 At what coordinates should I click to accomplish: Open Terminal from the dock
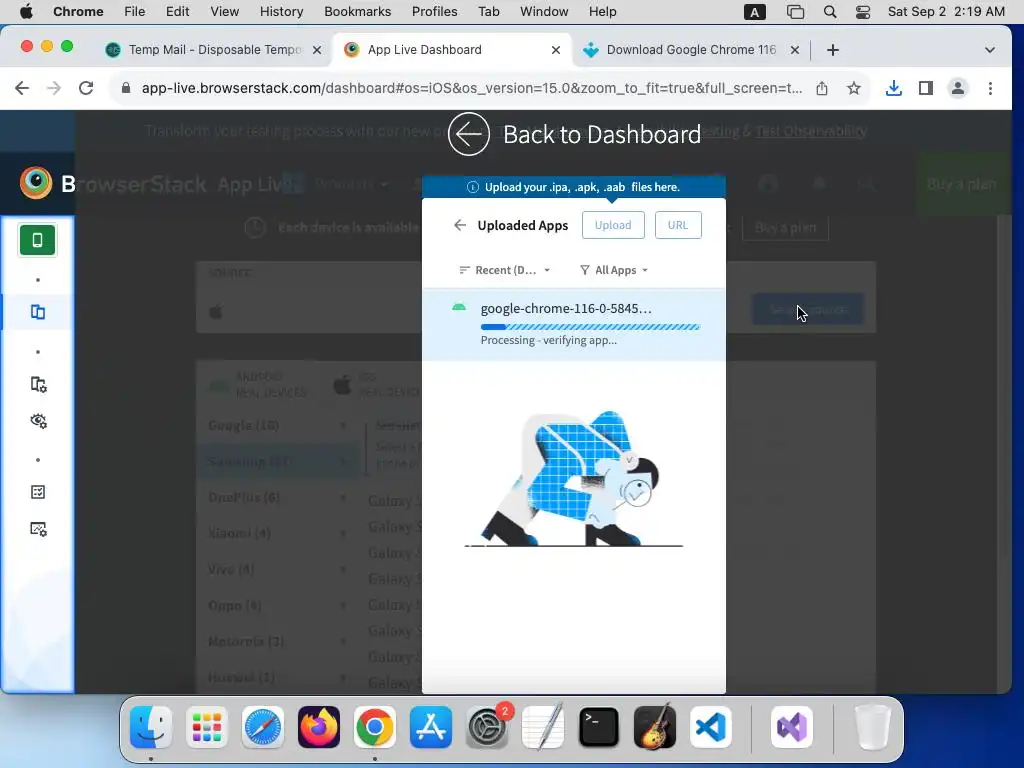point(599,727)
